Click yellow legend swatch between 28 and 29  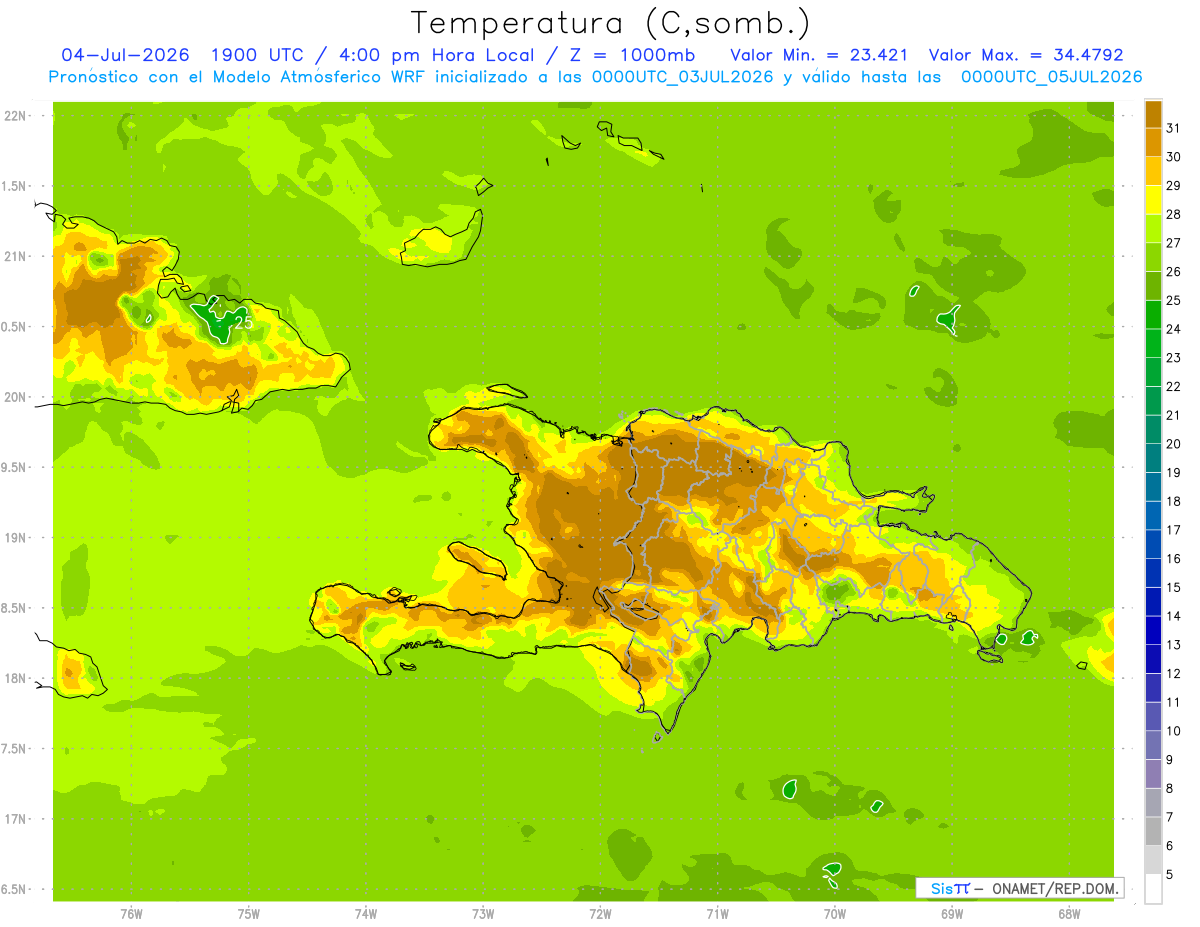[x=1153, y=200]
